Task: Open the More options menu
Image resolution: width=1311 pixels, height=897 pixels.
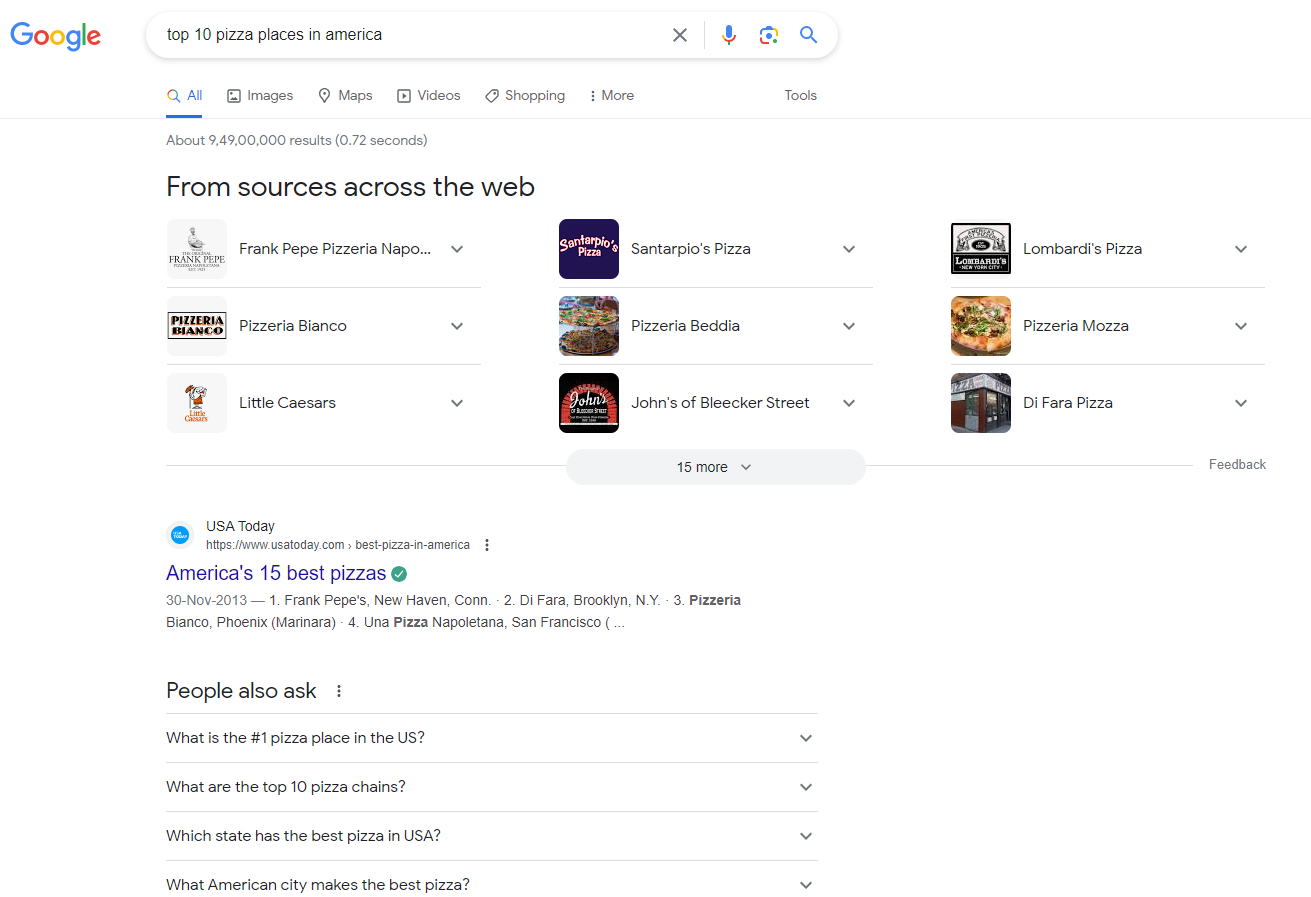Action: (x=611, y=96)
